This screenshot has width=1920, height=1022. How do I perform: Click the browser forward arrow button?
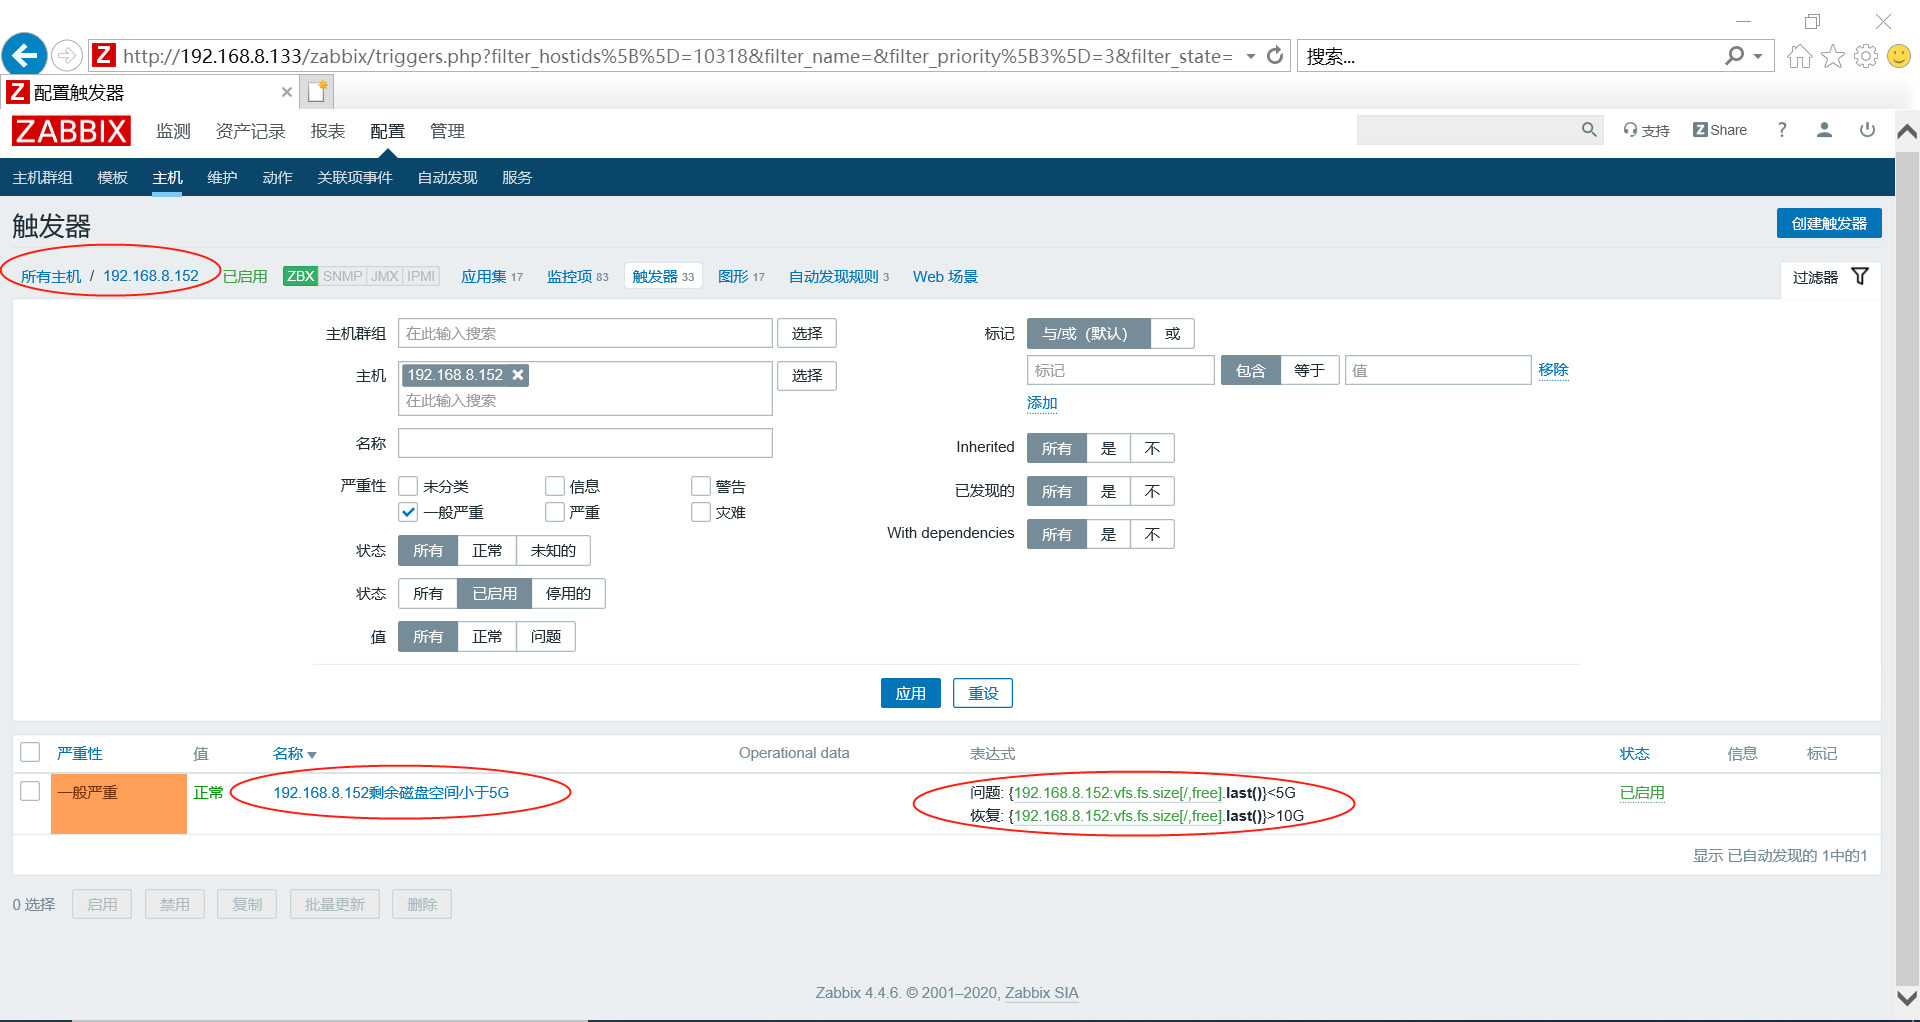click(x=67, y=55)
